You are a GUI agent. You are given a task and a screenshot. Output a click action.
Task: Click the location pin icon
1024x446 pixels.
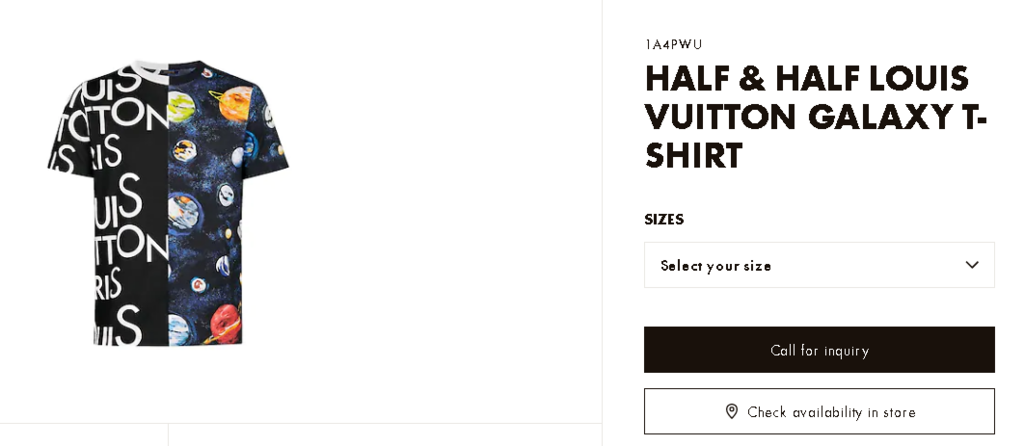[x=731, y=411]
